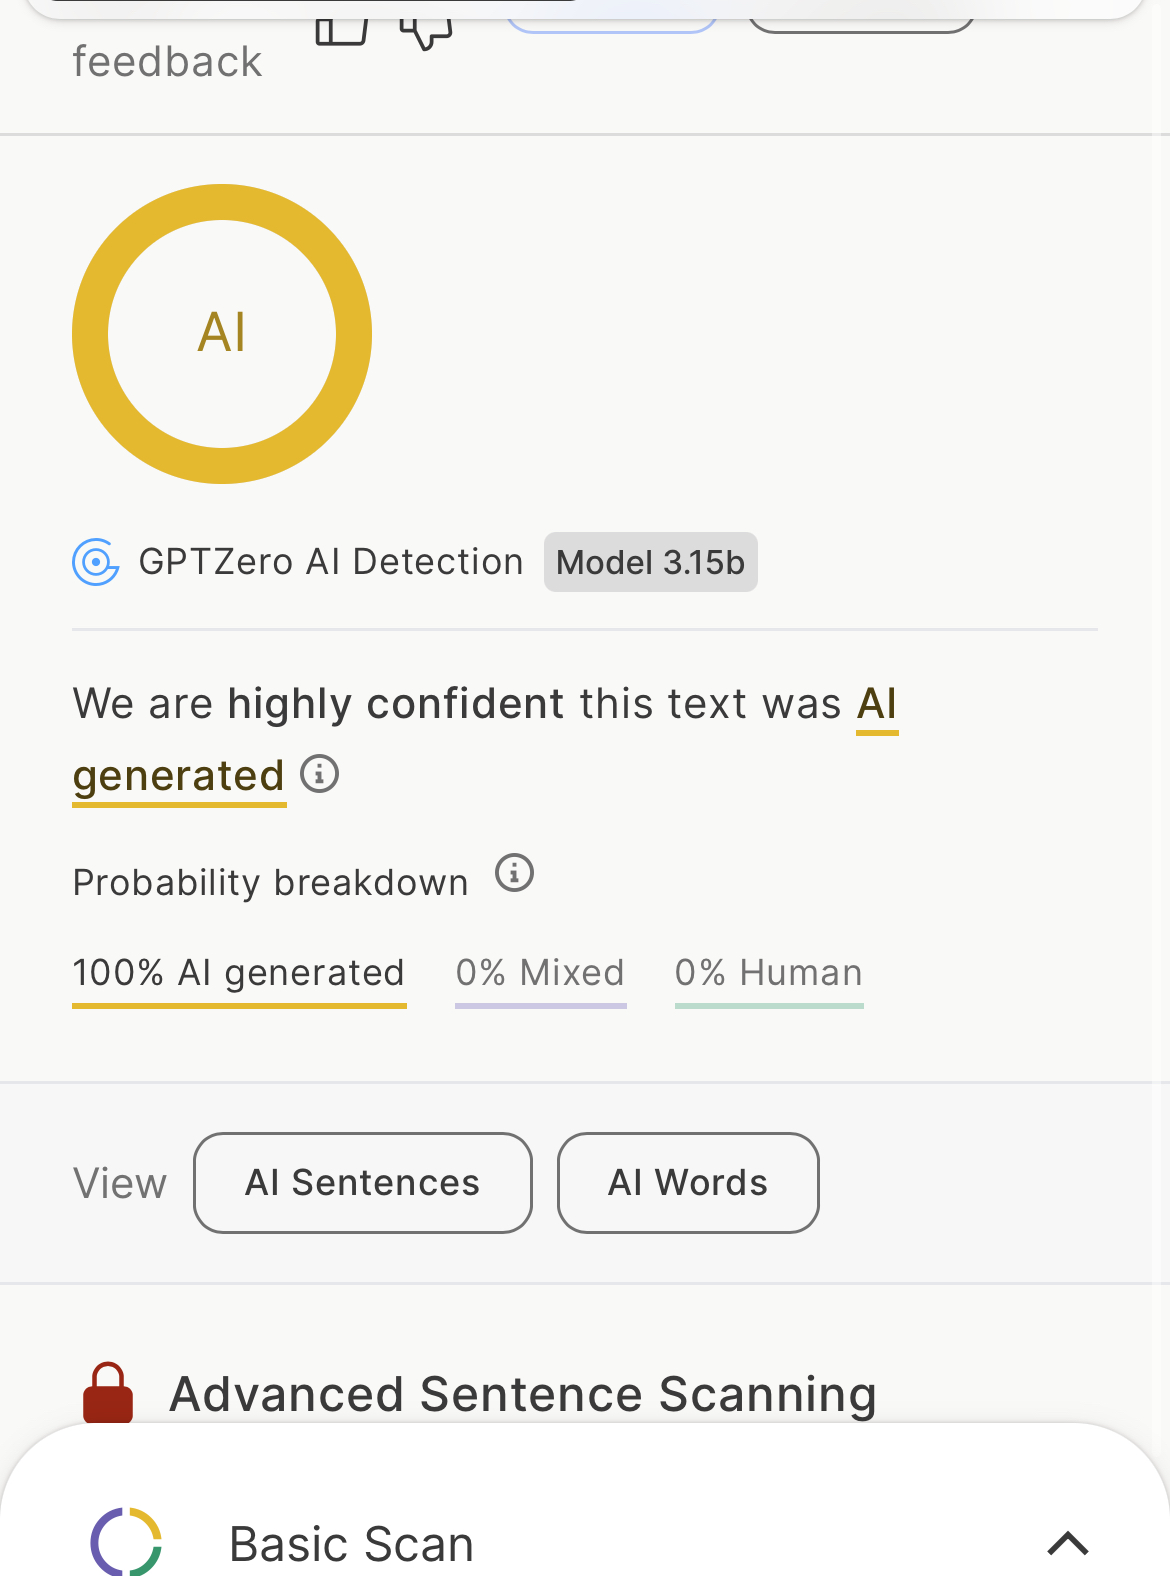
Task: Click the 'feedback' text
Action: click(x=167, y=62)
